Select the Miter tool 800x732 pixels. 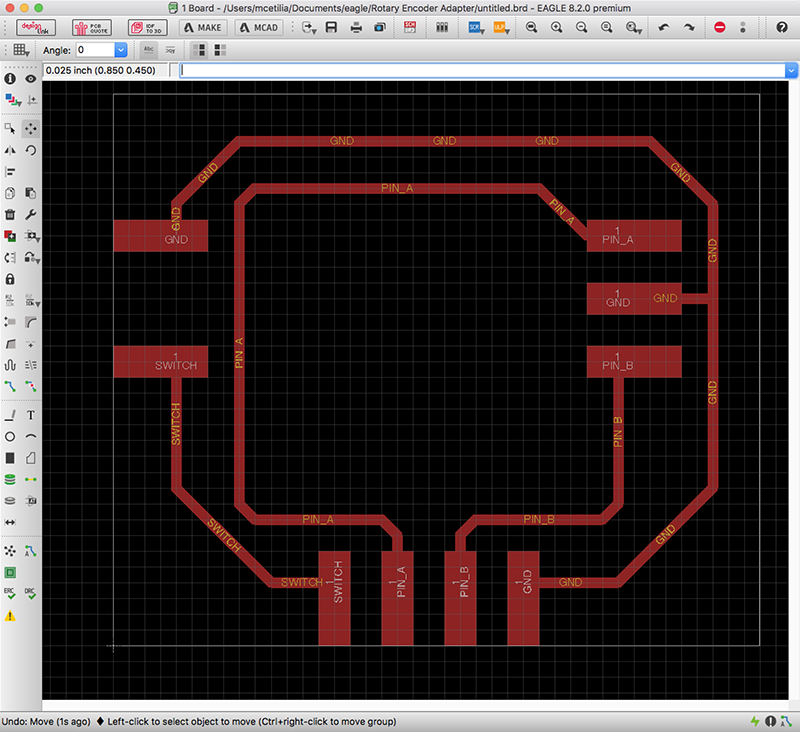coord(31,322)
